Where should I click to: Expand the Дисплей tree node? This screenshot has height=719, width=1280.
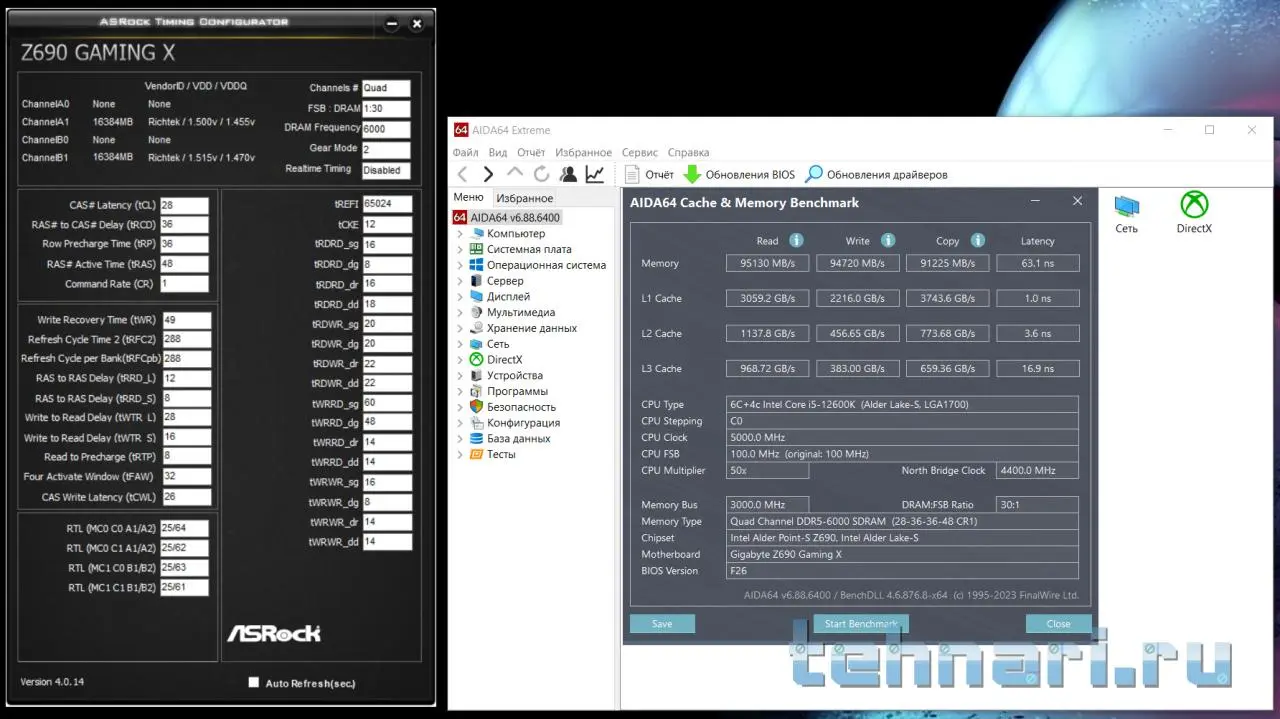click(460, 297)
